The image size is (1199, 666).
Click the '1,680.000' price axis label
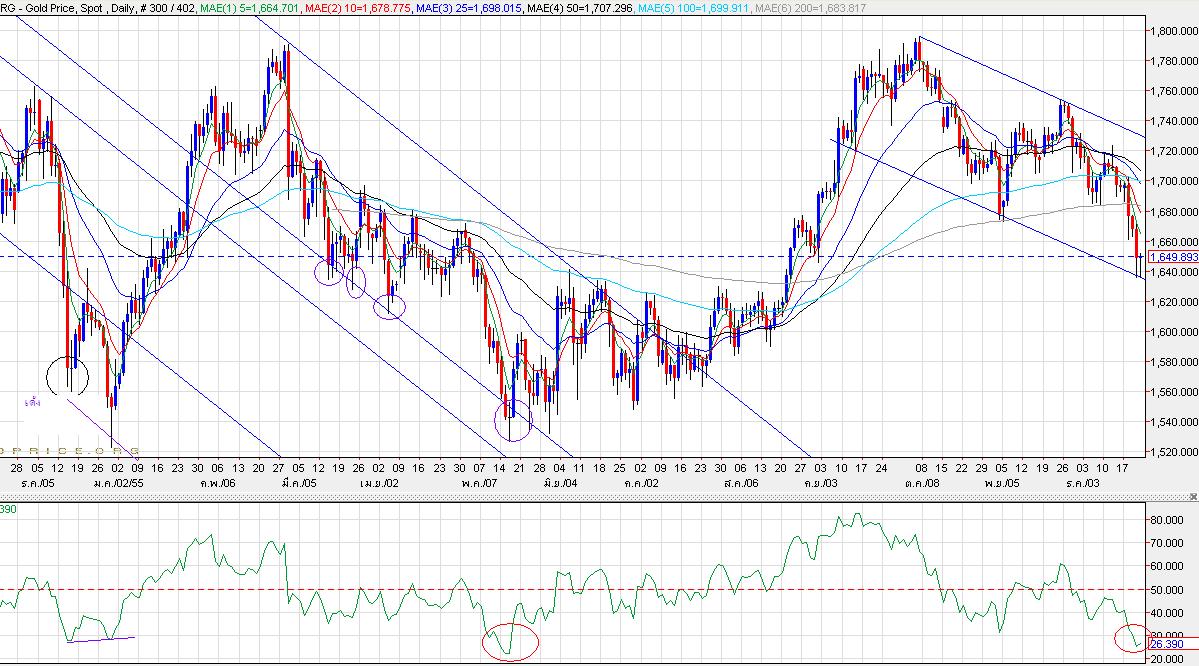coord(1174,212)
